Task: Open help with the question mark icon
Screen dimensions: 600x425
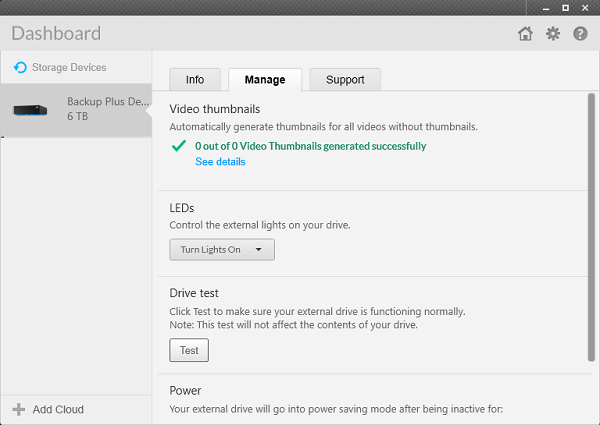Action: (580, 34)
